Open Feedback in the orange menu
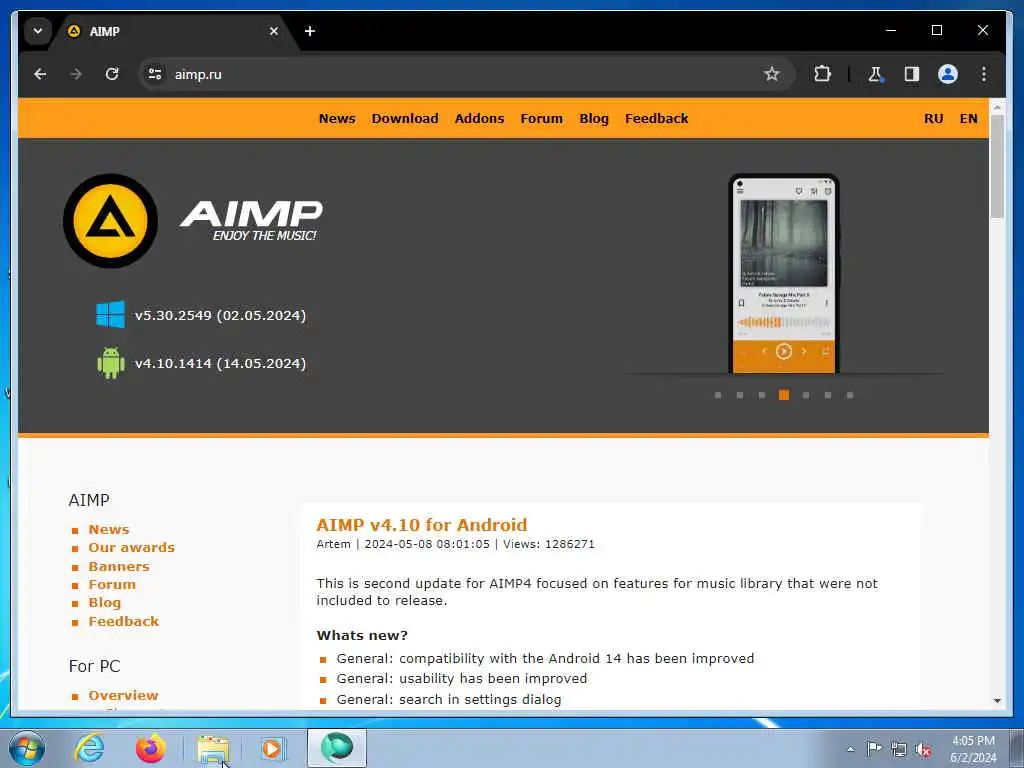Viewport: 1024px width, 768px height. click(x=656, y=119)
